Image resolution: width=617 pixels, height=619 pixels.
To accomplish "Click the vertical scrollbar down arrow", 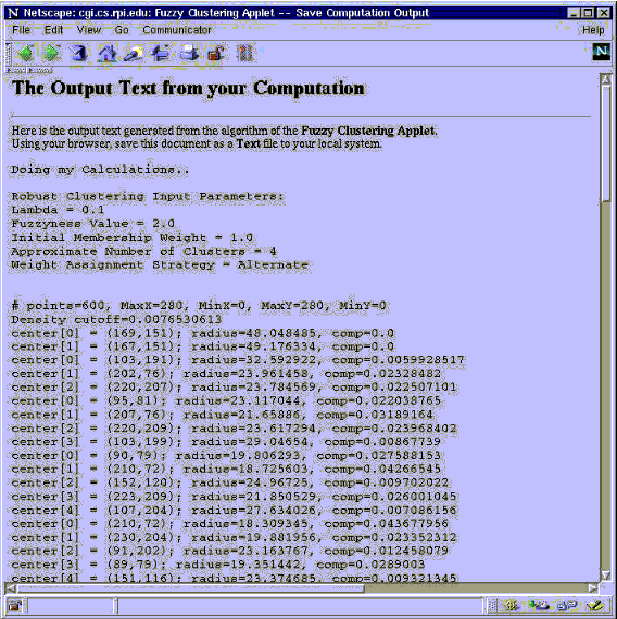I will coord(606,575).
